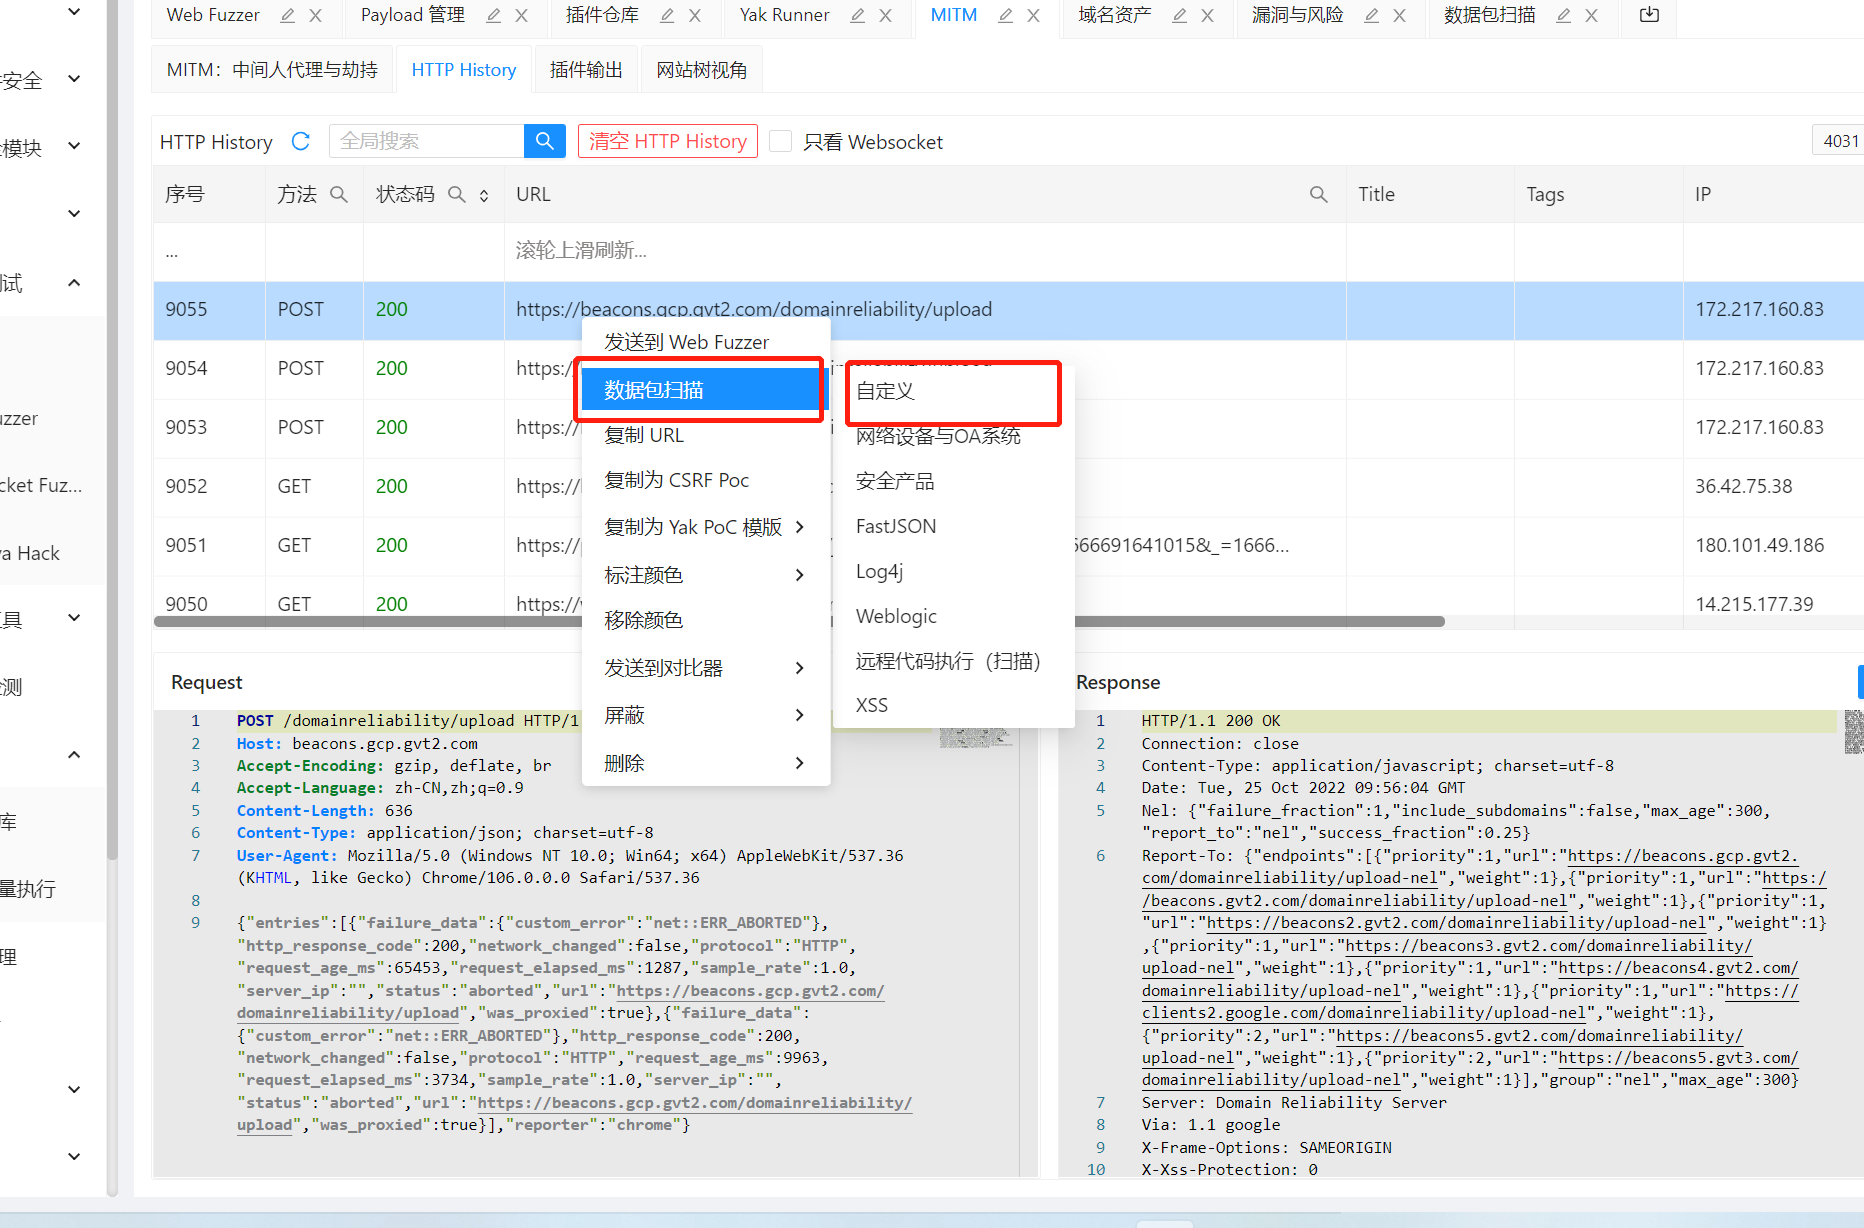Open a Hack item in sidebar
This screenshot has width=1864, height=1228.
[30, 553]
